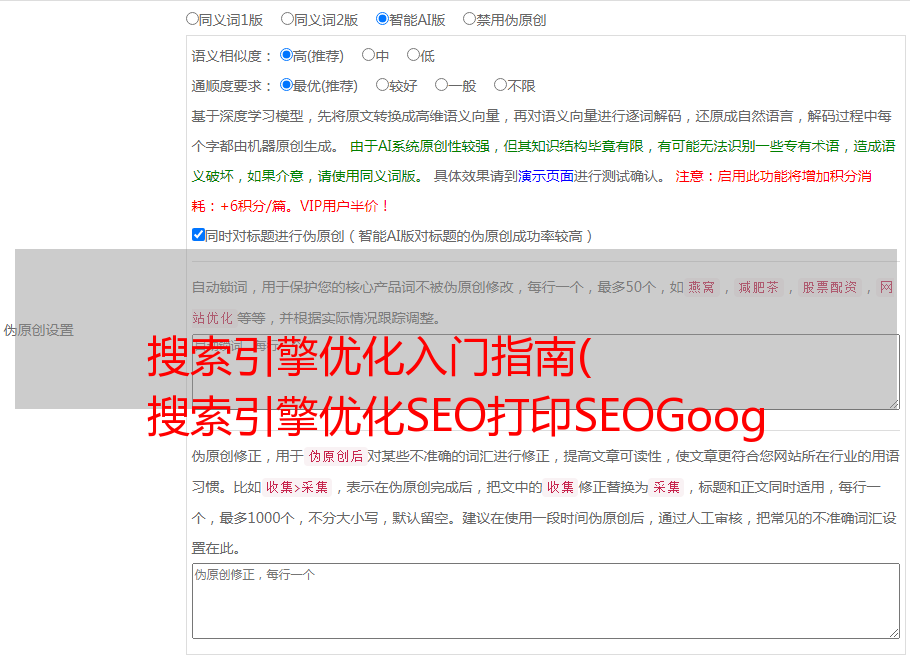This screenshot has height=658, width=911.
Task: Set 语义相似度 to 低
Action: (413, 55)
